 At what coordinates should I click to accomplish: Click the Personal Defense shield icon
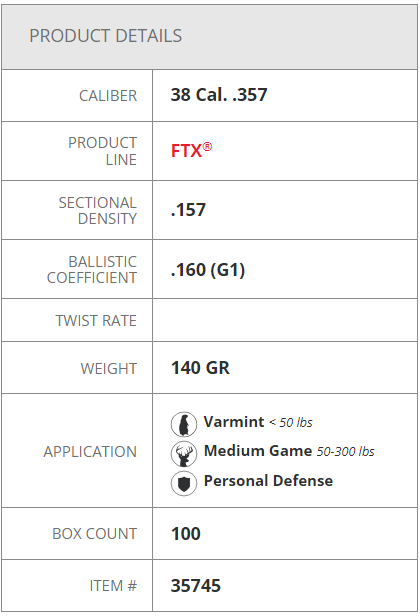pos(184,483)
